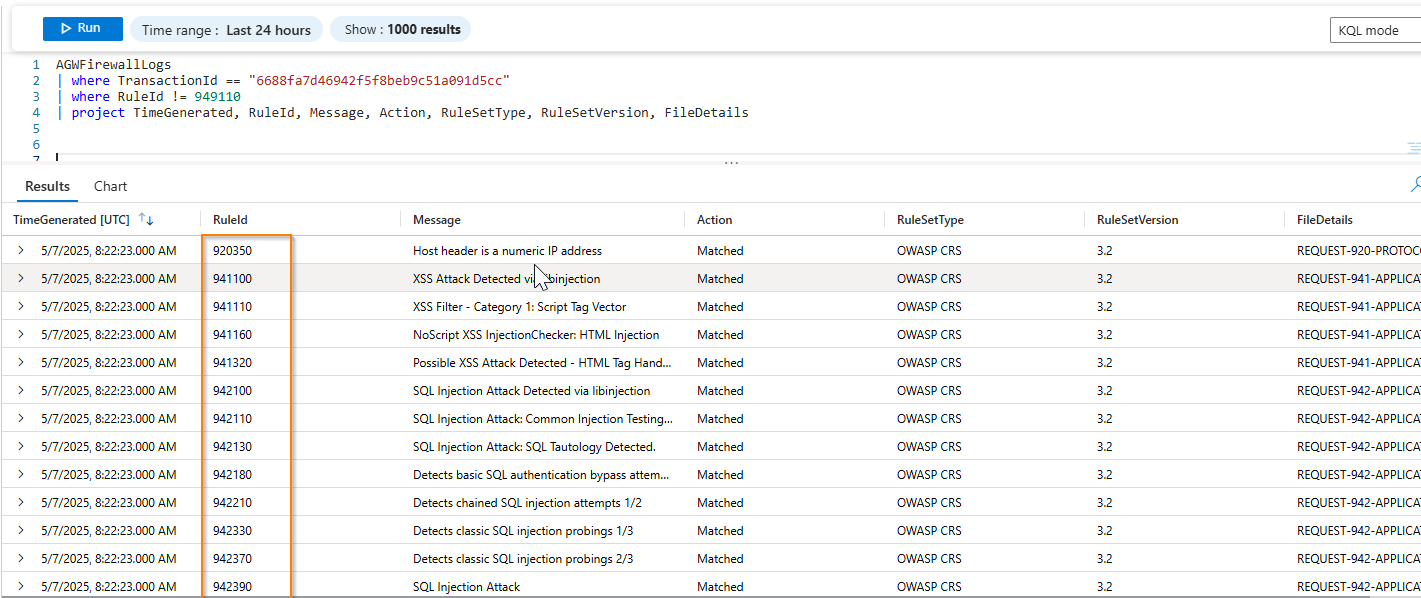Click the Action column header

coord(714,220)
